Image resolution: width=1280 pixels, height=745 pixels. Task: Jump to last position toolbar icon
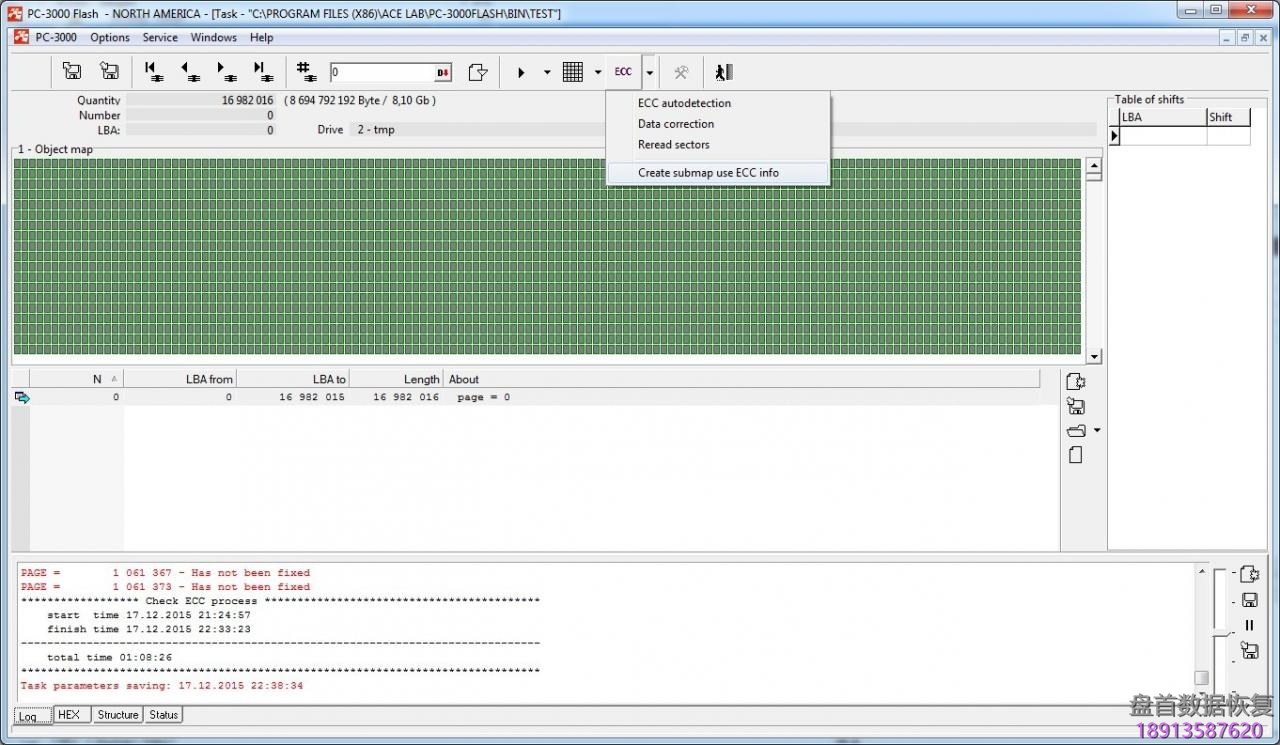pos(263,72)
